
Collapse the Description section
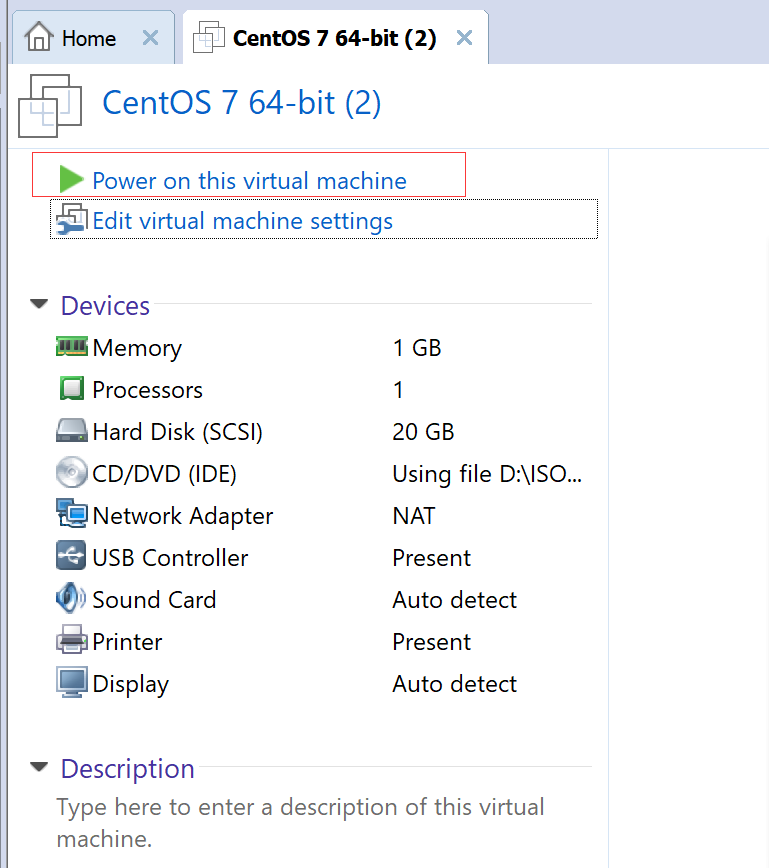[39, 768]
